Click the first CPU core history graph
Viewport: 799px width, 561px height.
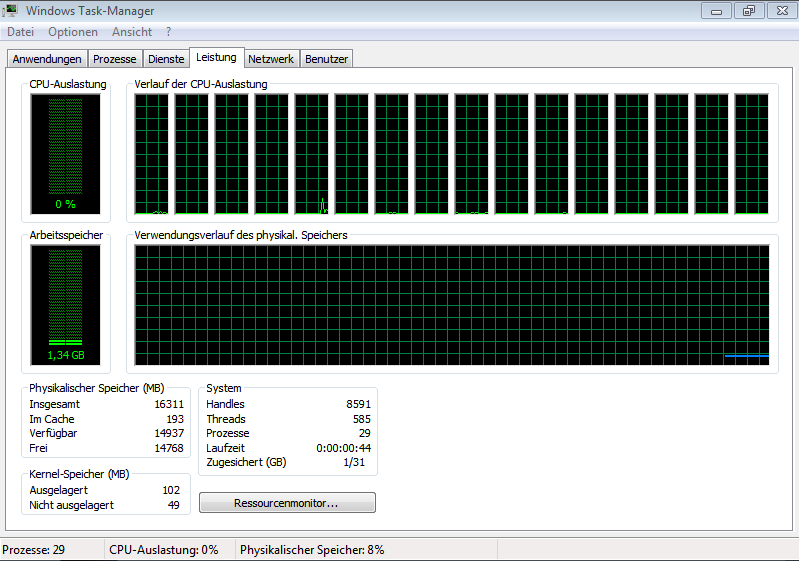pos(151,154)
